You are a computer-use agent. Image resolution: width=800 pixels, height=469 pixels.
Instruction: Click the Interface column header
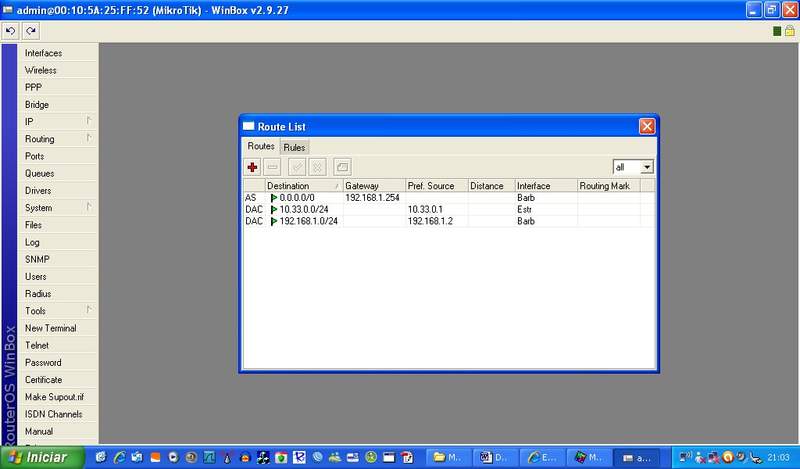point(546,186)
